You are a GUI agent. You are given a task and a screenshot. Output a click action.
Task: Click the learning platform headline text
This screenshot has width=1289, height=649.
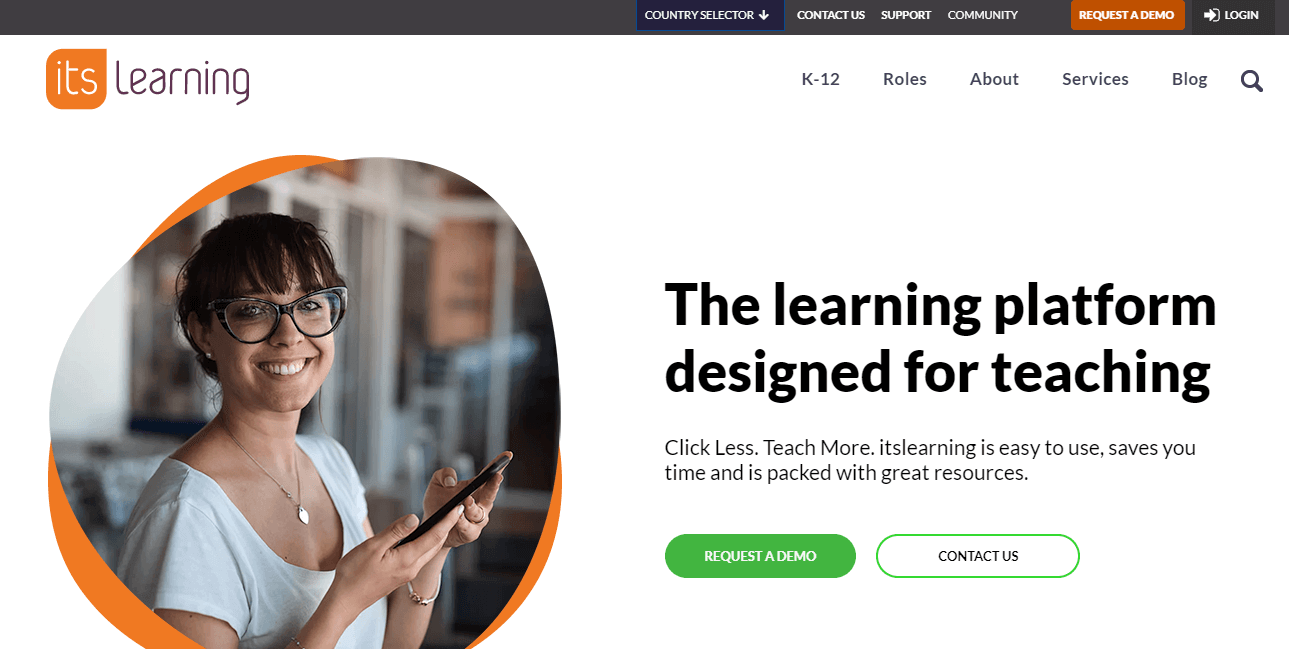[940, 338]
